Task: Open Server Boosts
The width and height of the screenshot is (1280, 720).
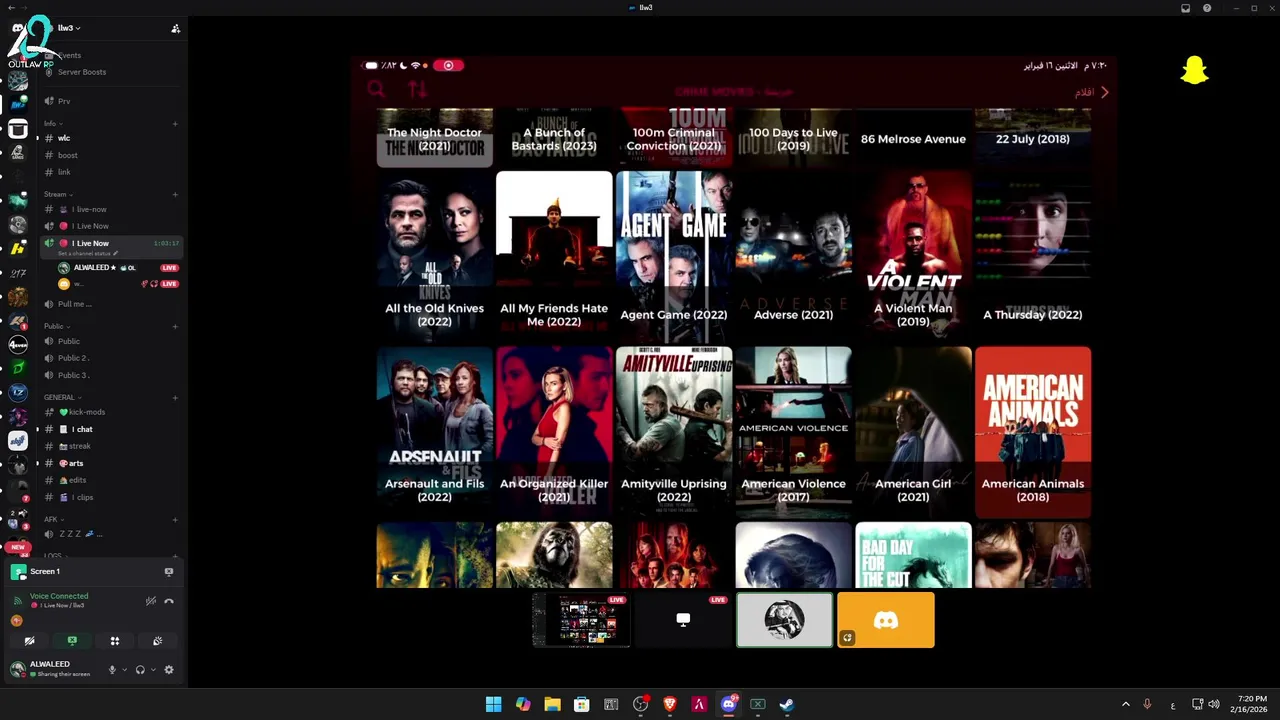Action: (x=82, y=72)
